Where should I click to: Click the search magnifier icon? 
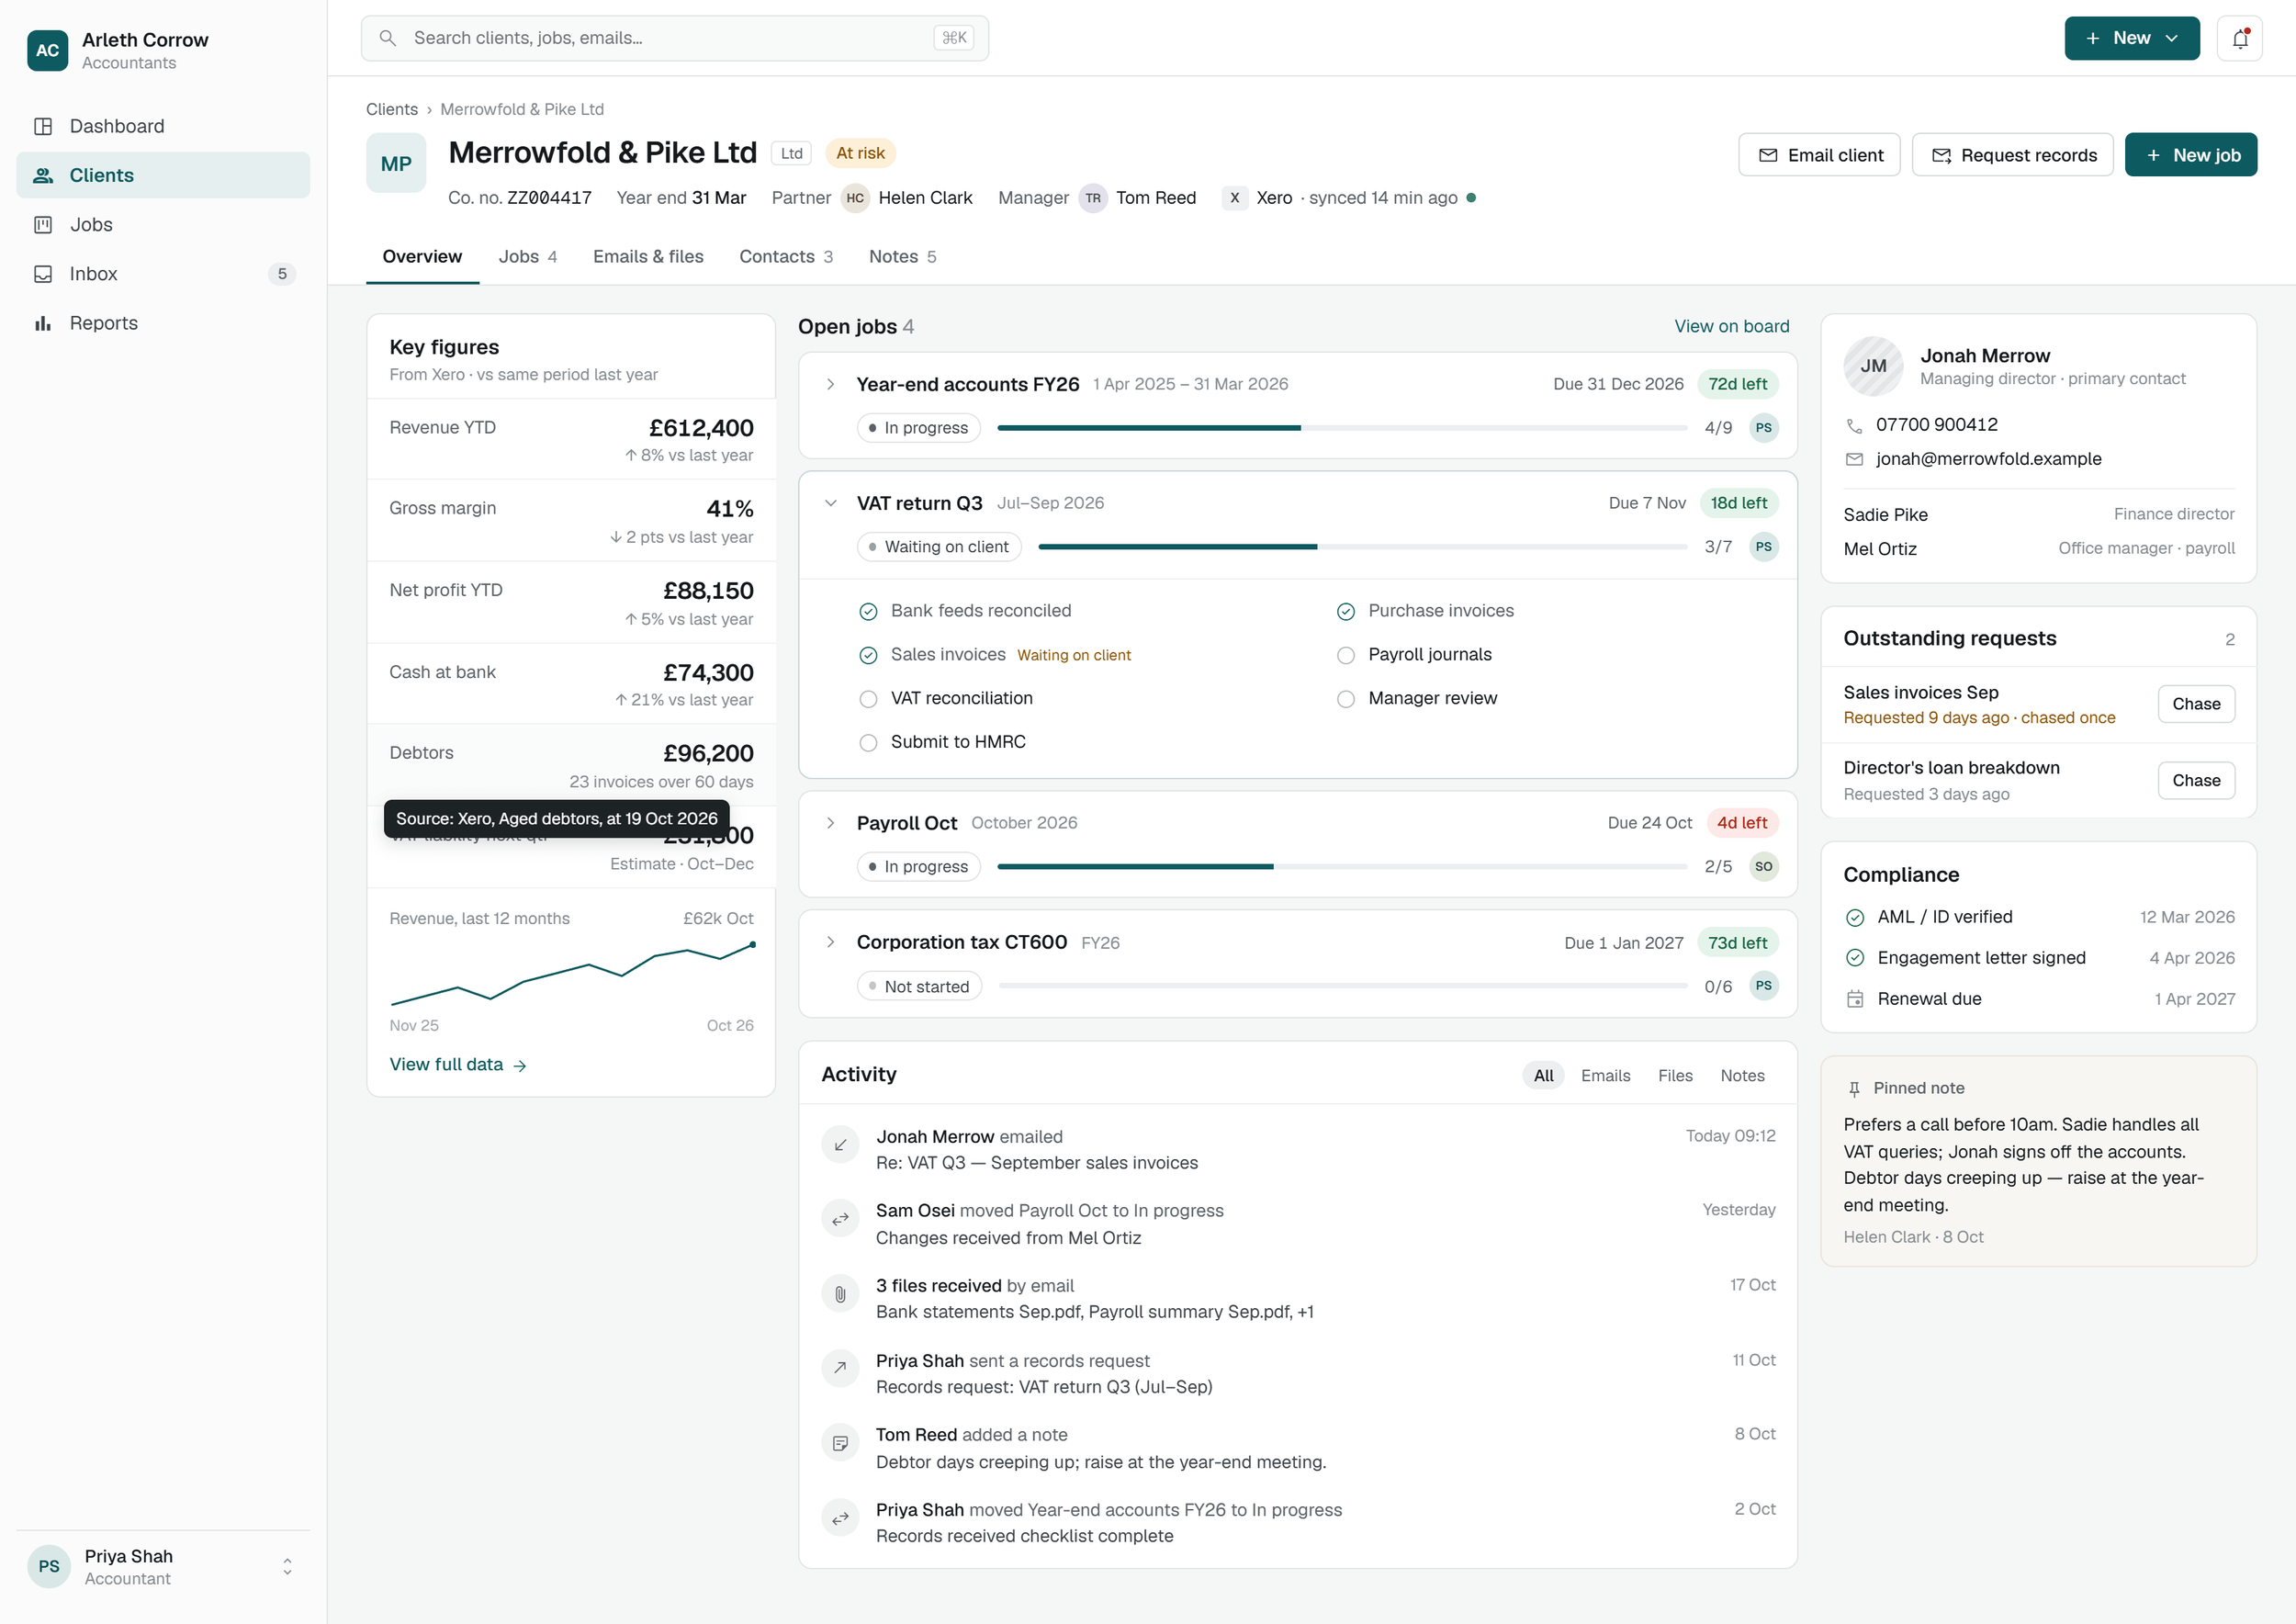388,38
